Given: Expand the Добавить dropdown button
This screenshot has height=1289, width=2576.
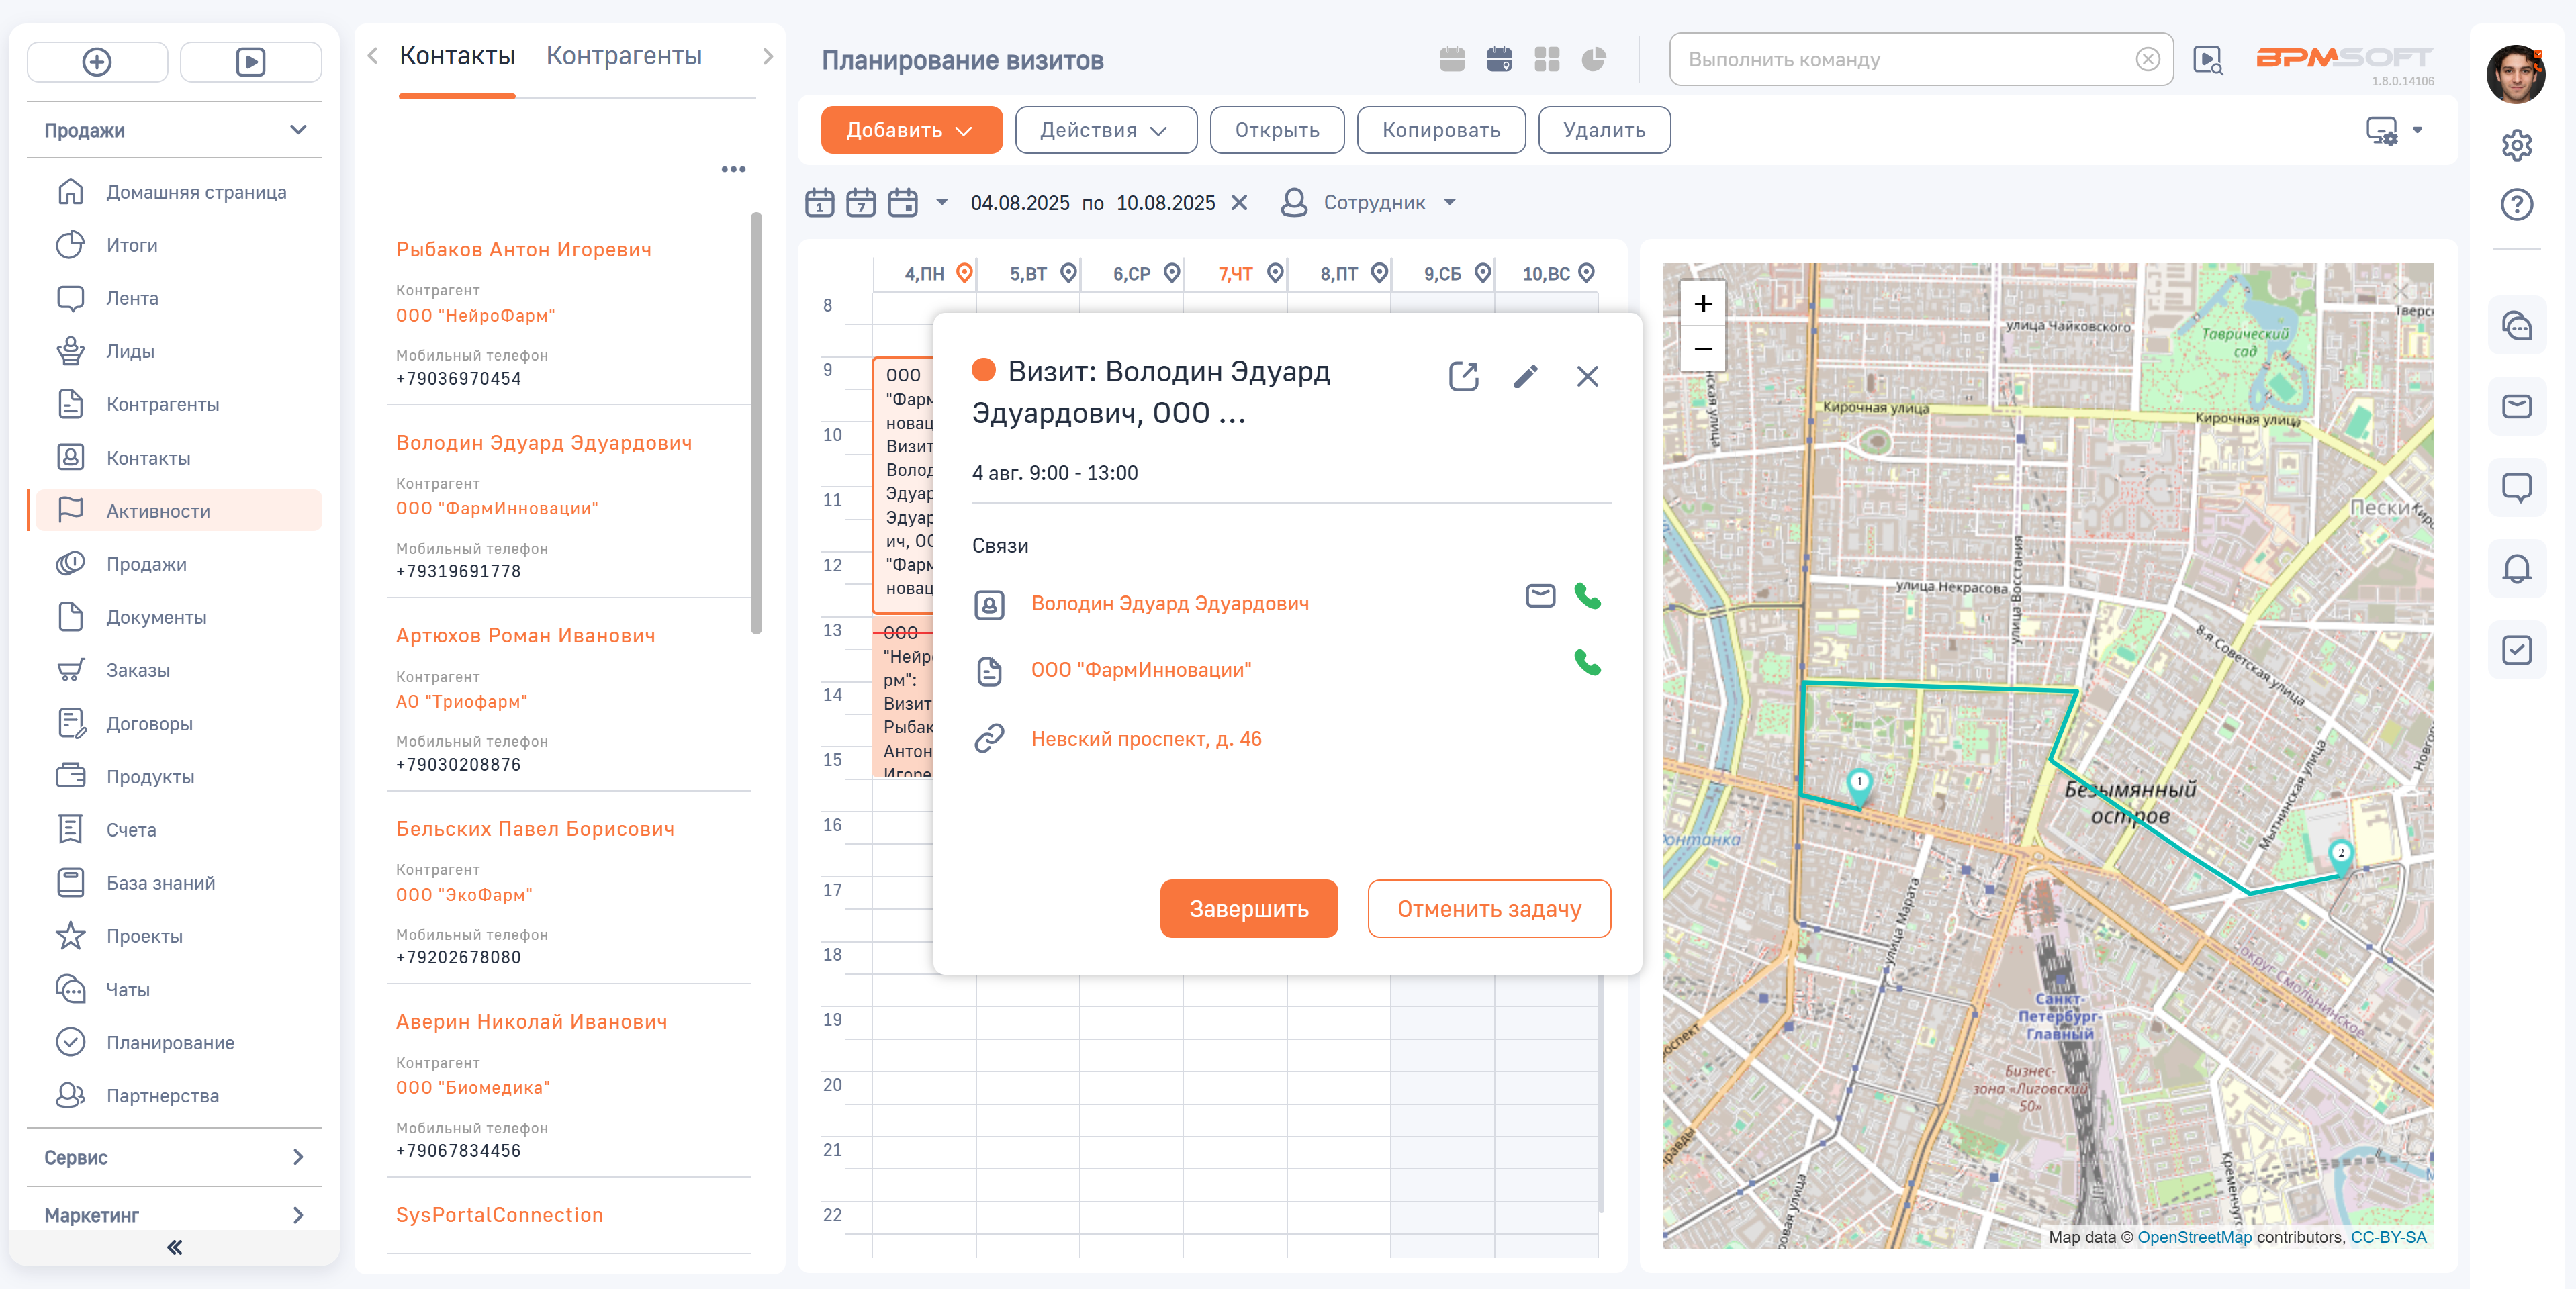Looking at the screenshot, I should [x=911, y=130].
